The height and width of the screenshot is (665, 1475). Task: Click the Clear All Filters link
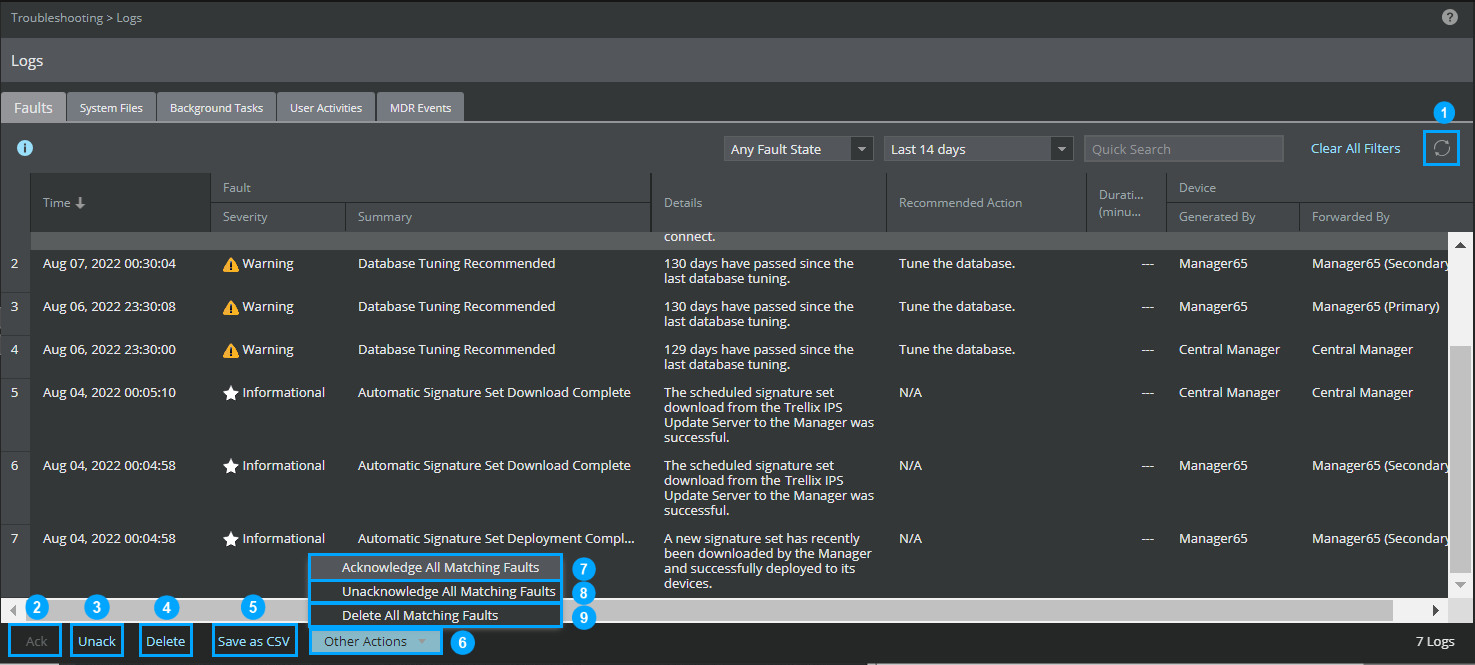click(1355, 148)
